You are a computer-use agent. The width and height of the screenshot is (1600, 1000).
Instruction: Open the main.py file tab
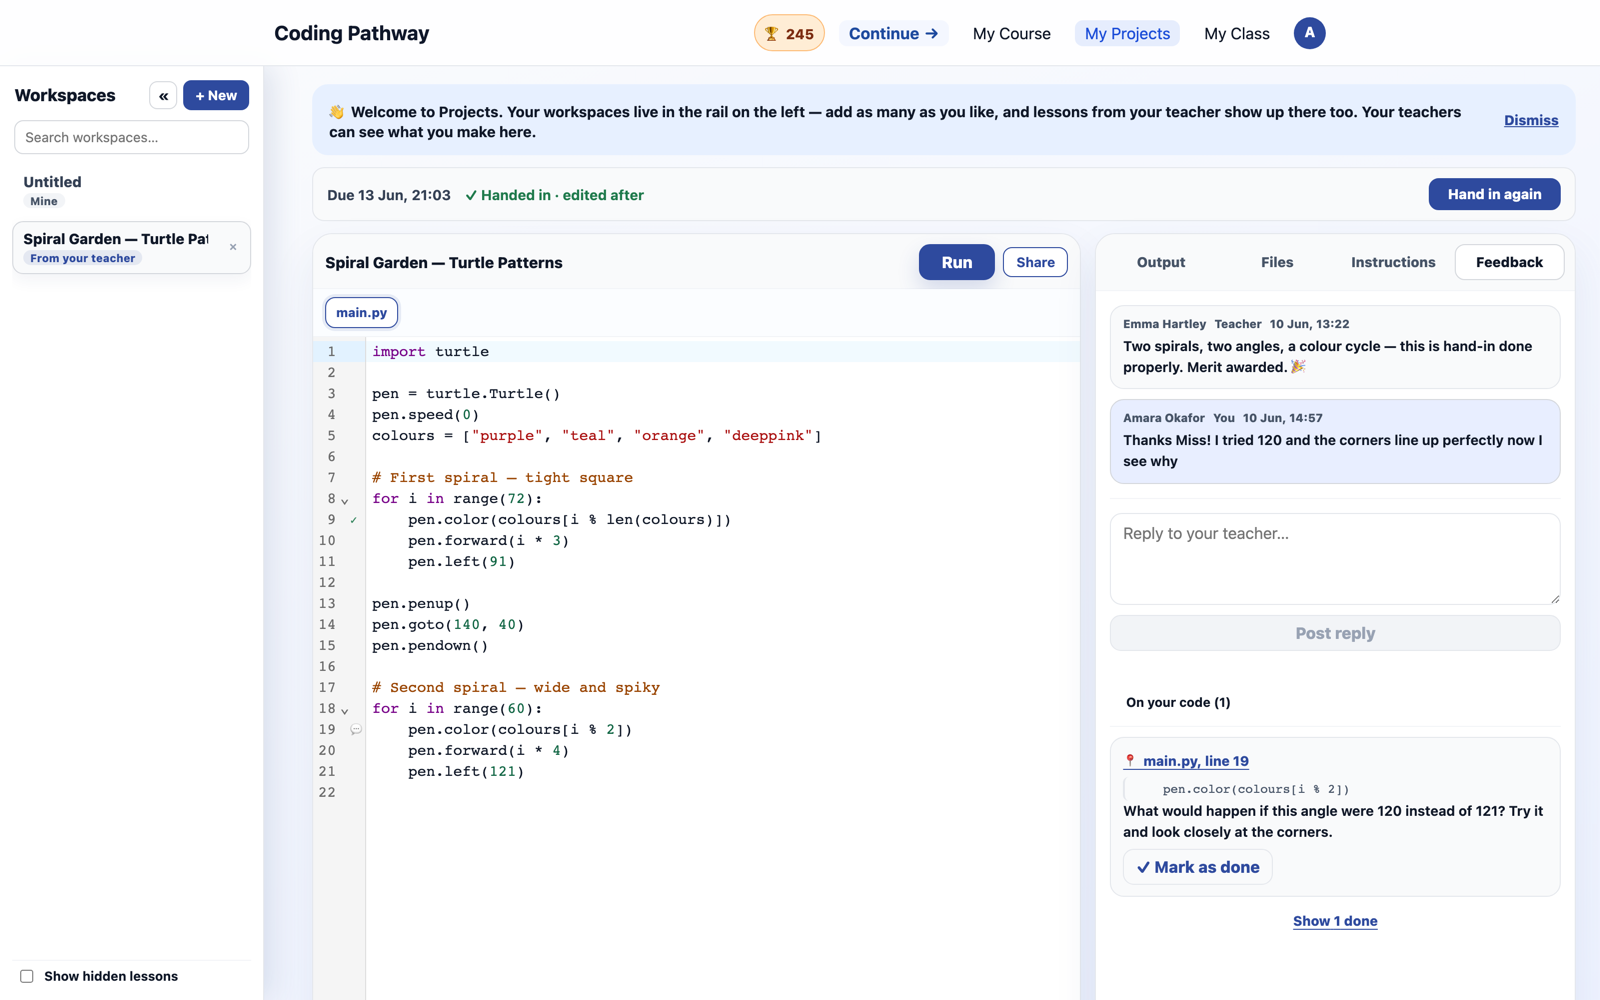[x=361, y=313]
